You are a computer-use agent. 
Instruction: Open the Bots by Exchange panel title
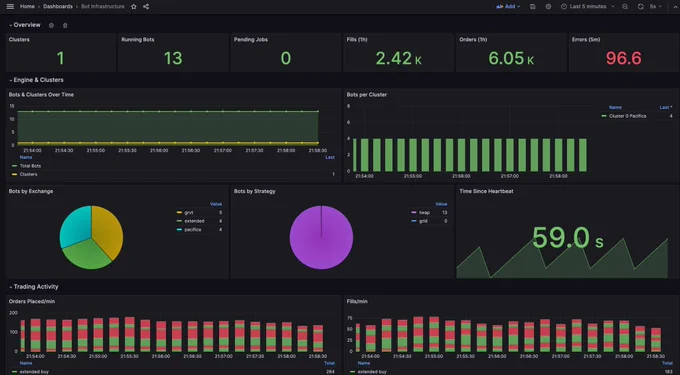(x=31, y=191)
